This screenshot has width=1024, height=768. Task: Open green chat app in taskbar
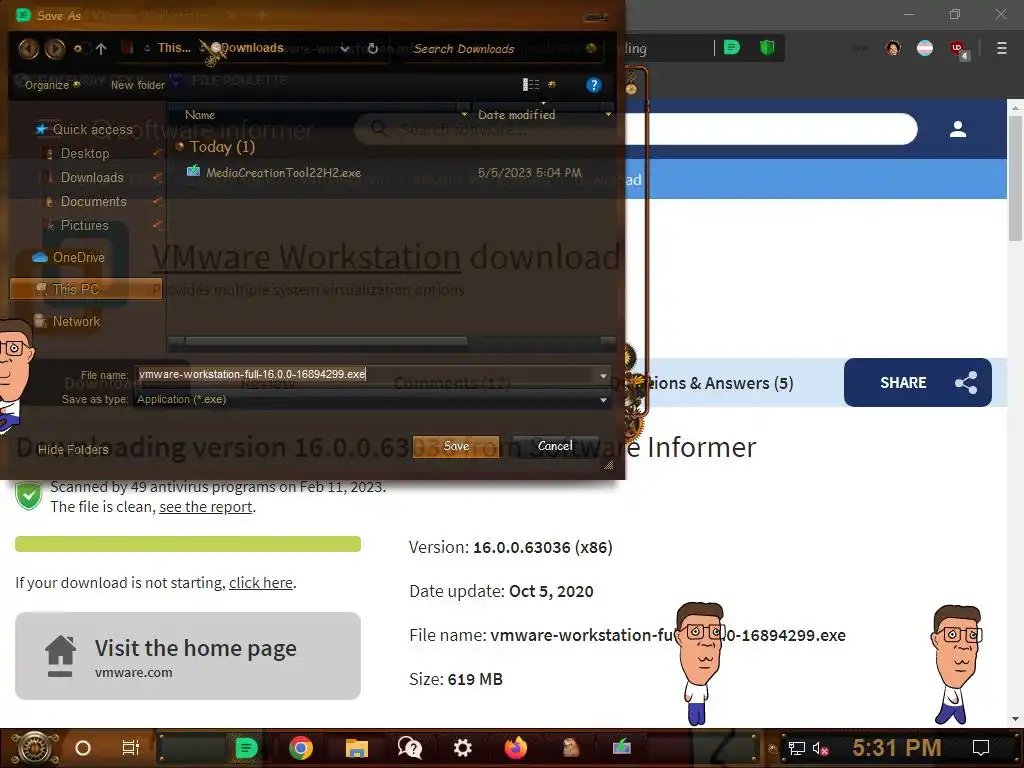(246, 748)
